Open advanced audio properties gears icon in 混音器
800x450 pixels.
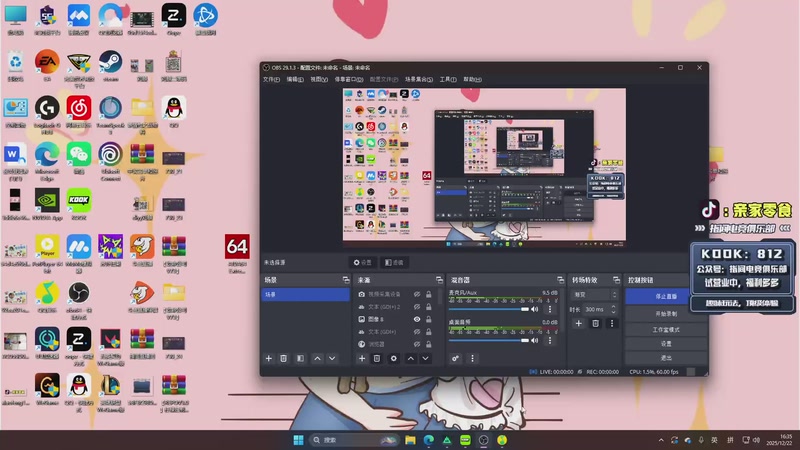455,359
